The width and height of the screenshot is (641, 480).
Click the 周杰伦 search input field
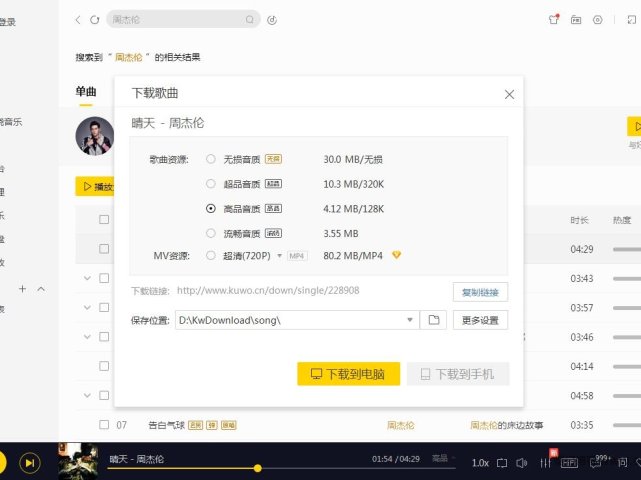(183, 20)
